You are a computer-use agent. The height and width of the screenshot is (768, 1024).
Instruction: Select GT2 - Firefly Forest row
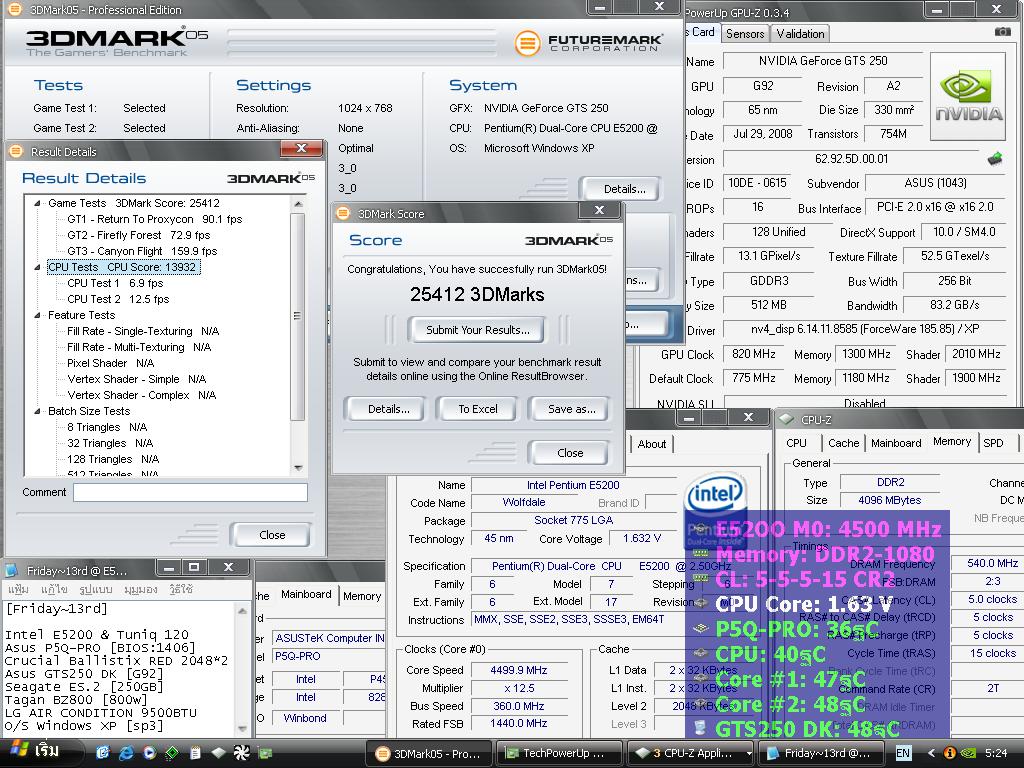(138, 235)
